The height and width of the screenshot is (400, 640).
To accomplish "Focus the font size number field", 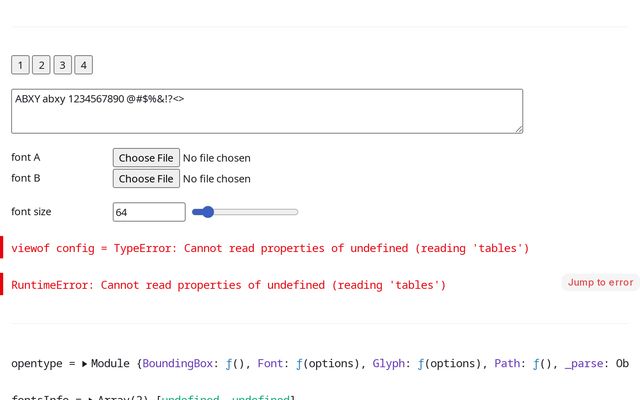I will [x=149, y=212].
